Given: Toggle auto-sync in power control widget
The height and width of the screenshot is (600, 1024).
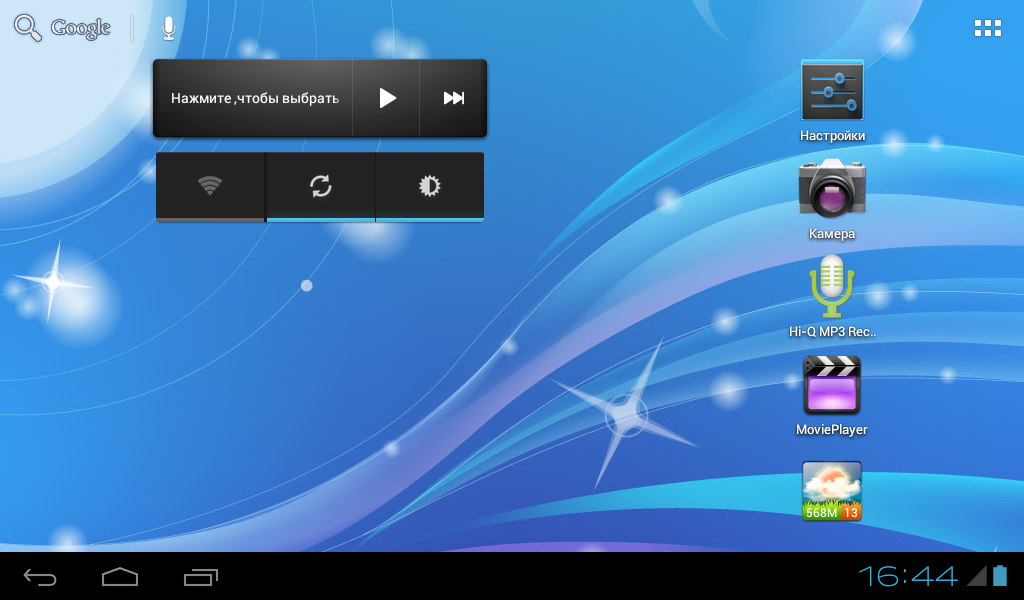Looking at the screenshot, I should (320, 186).
